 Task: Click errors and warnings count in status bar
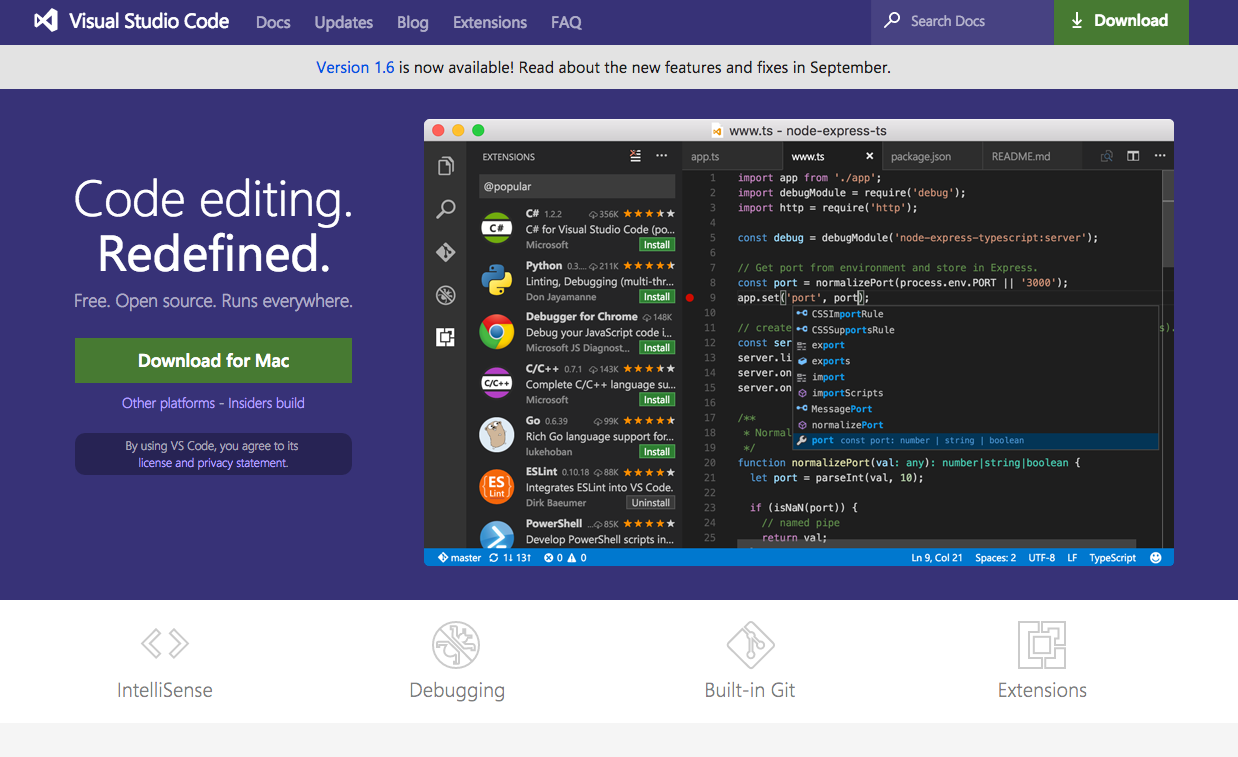(565, 558)
